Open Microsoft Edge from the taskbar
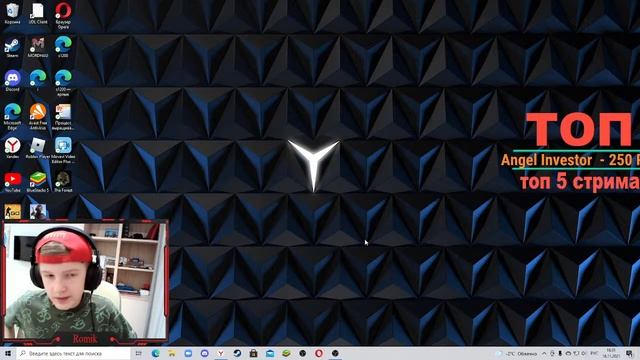640x360 pixels. (x=156, y=353)
